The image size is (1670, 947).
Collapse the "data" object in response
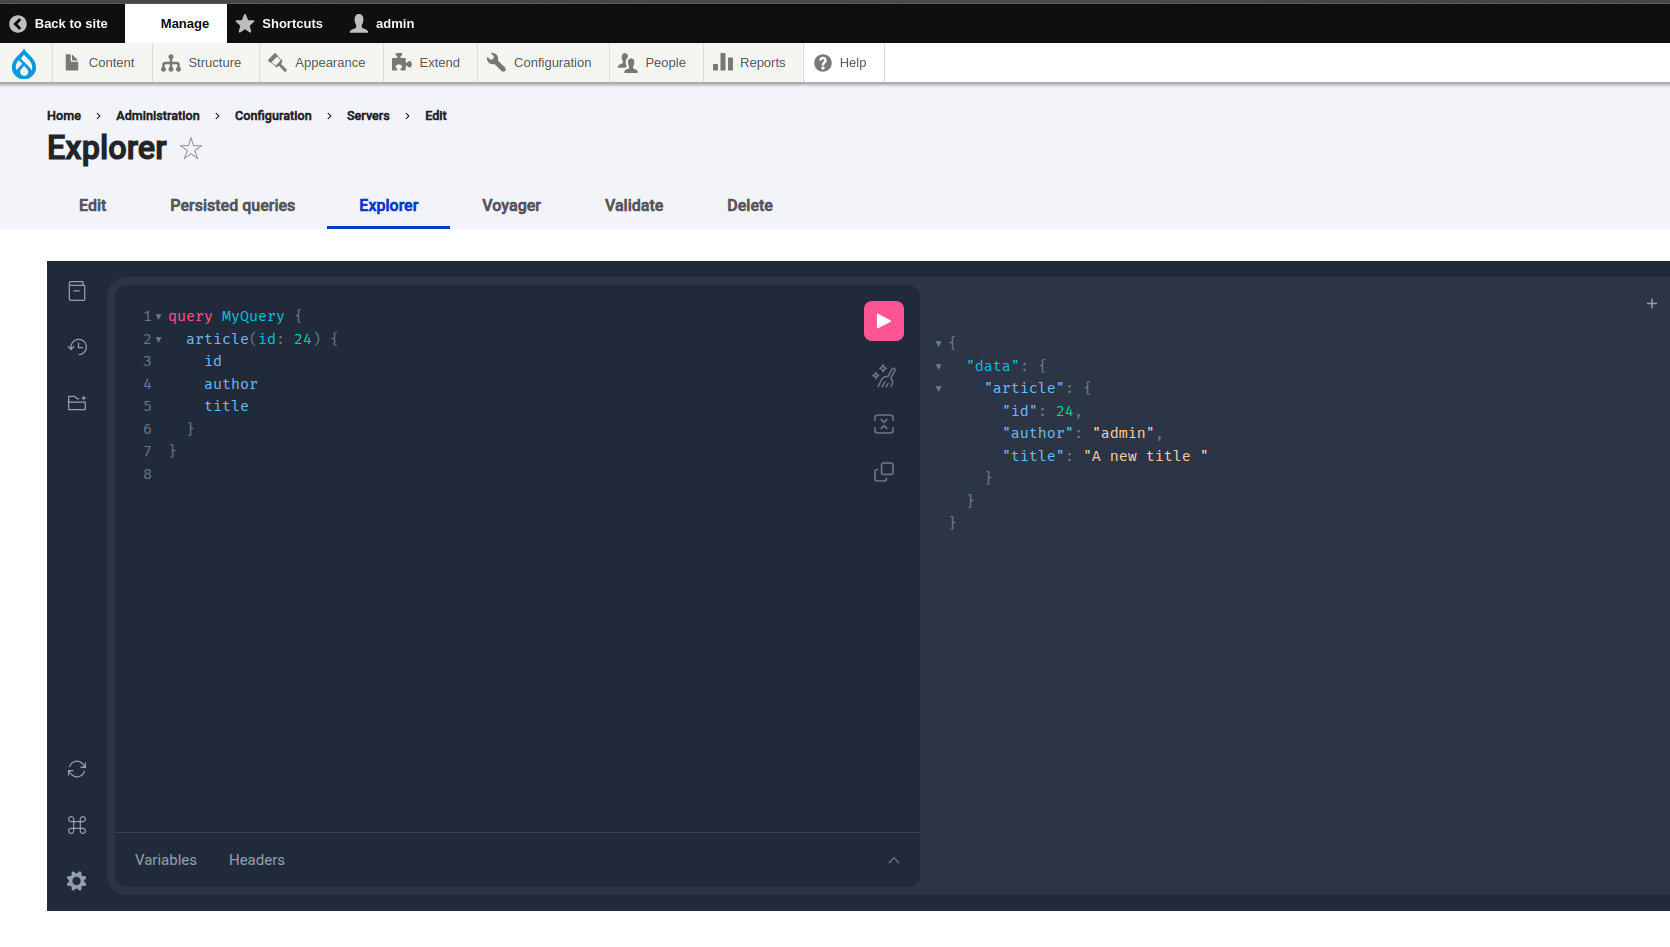tap(939, 367)
